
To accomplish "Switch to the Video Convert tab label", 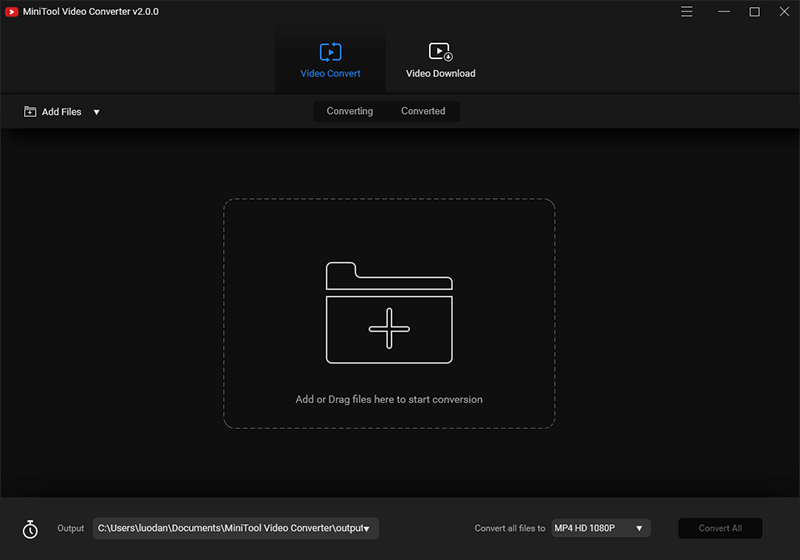I will coord(330,73).
